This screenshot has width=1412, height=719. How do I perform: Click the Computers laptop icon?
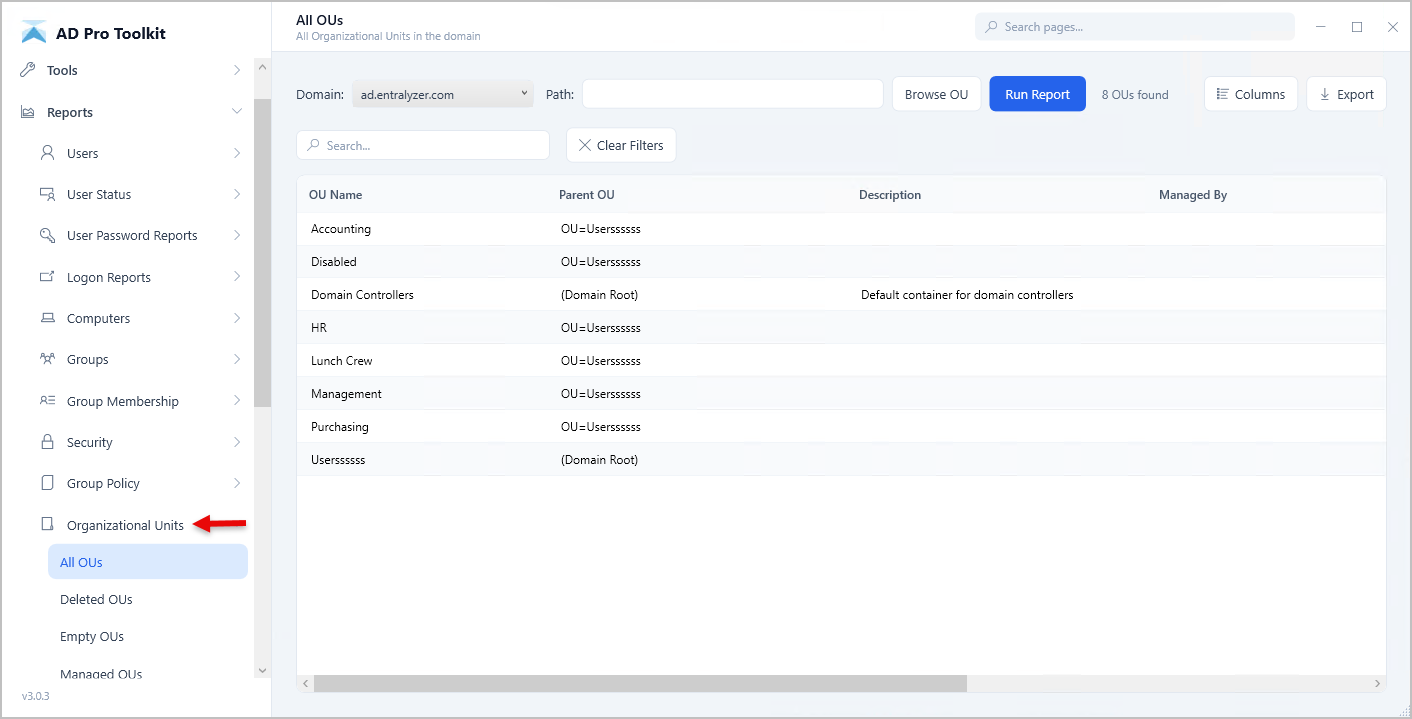click(x=47, y=318)
